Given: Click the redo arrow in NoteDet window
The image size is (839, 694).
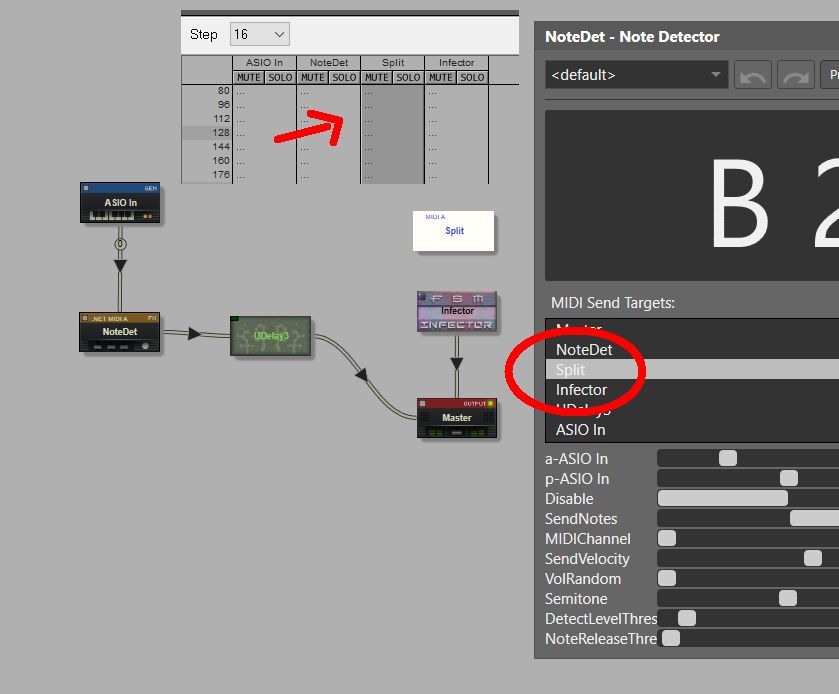Looking at the screenshot, I should pos(795,75).
